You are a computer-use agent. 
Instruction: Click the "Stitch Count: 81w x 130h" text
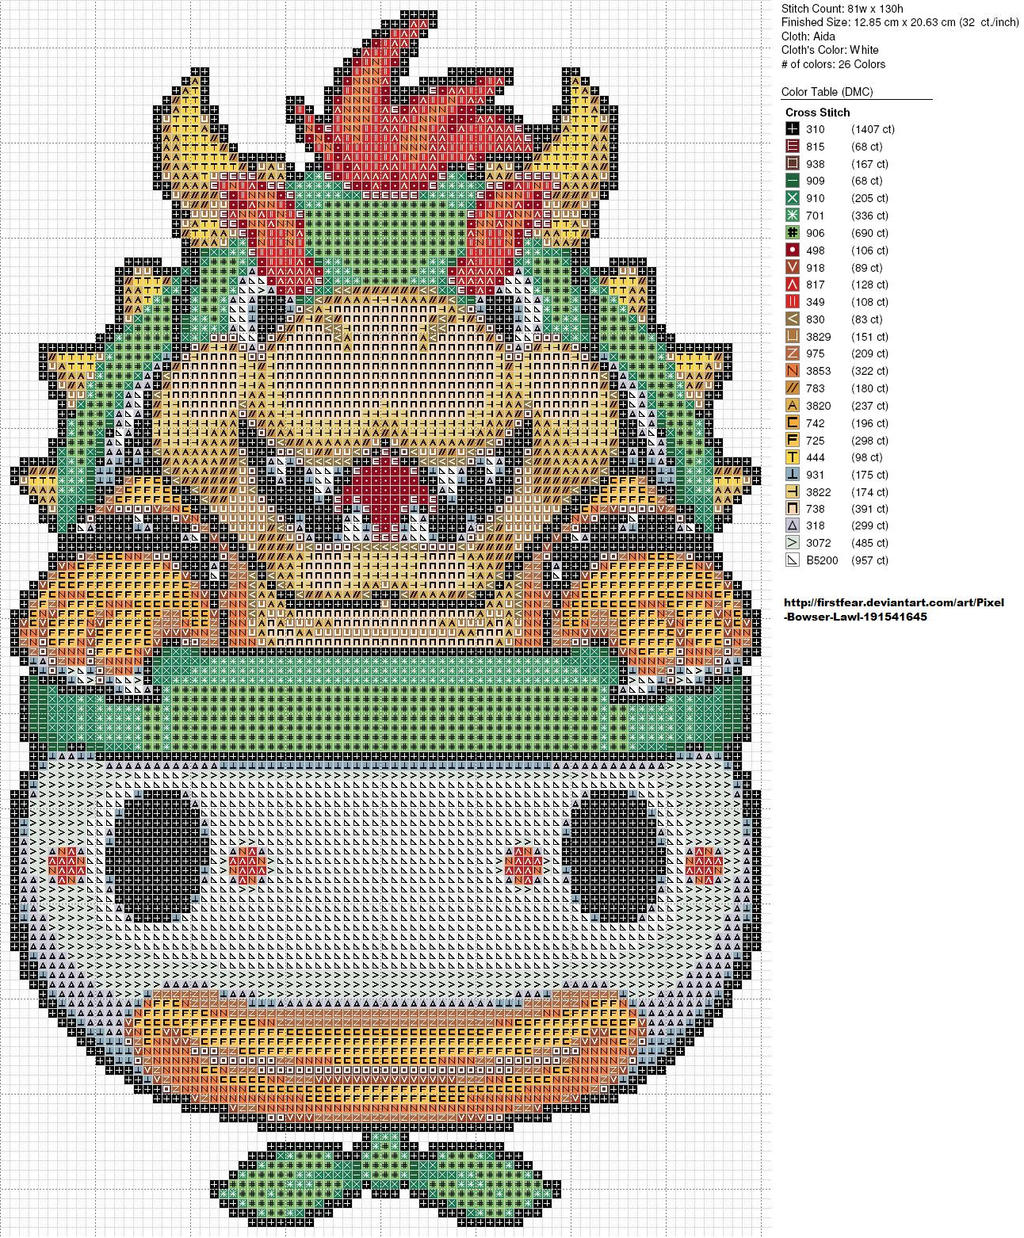tap(842, 8)
